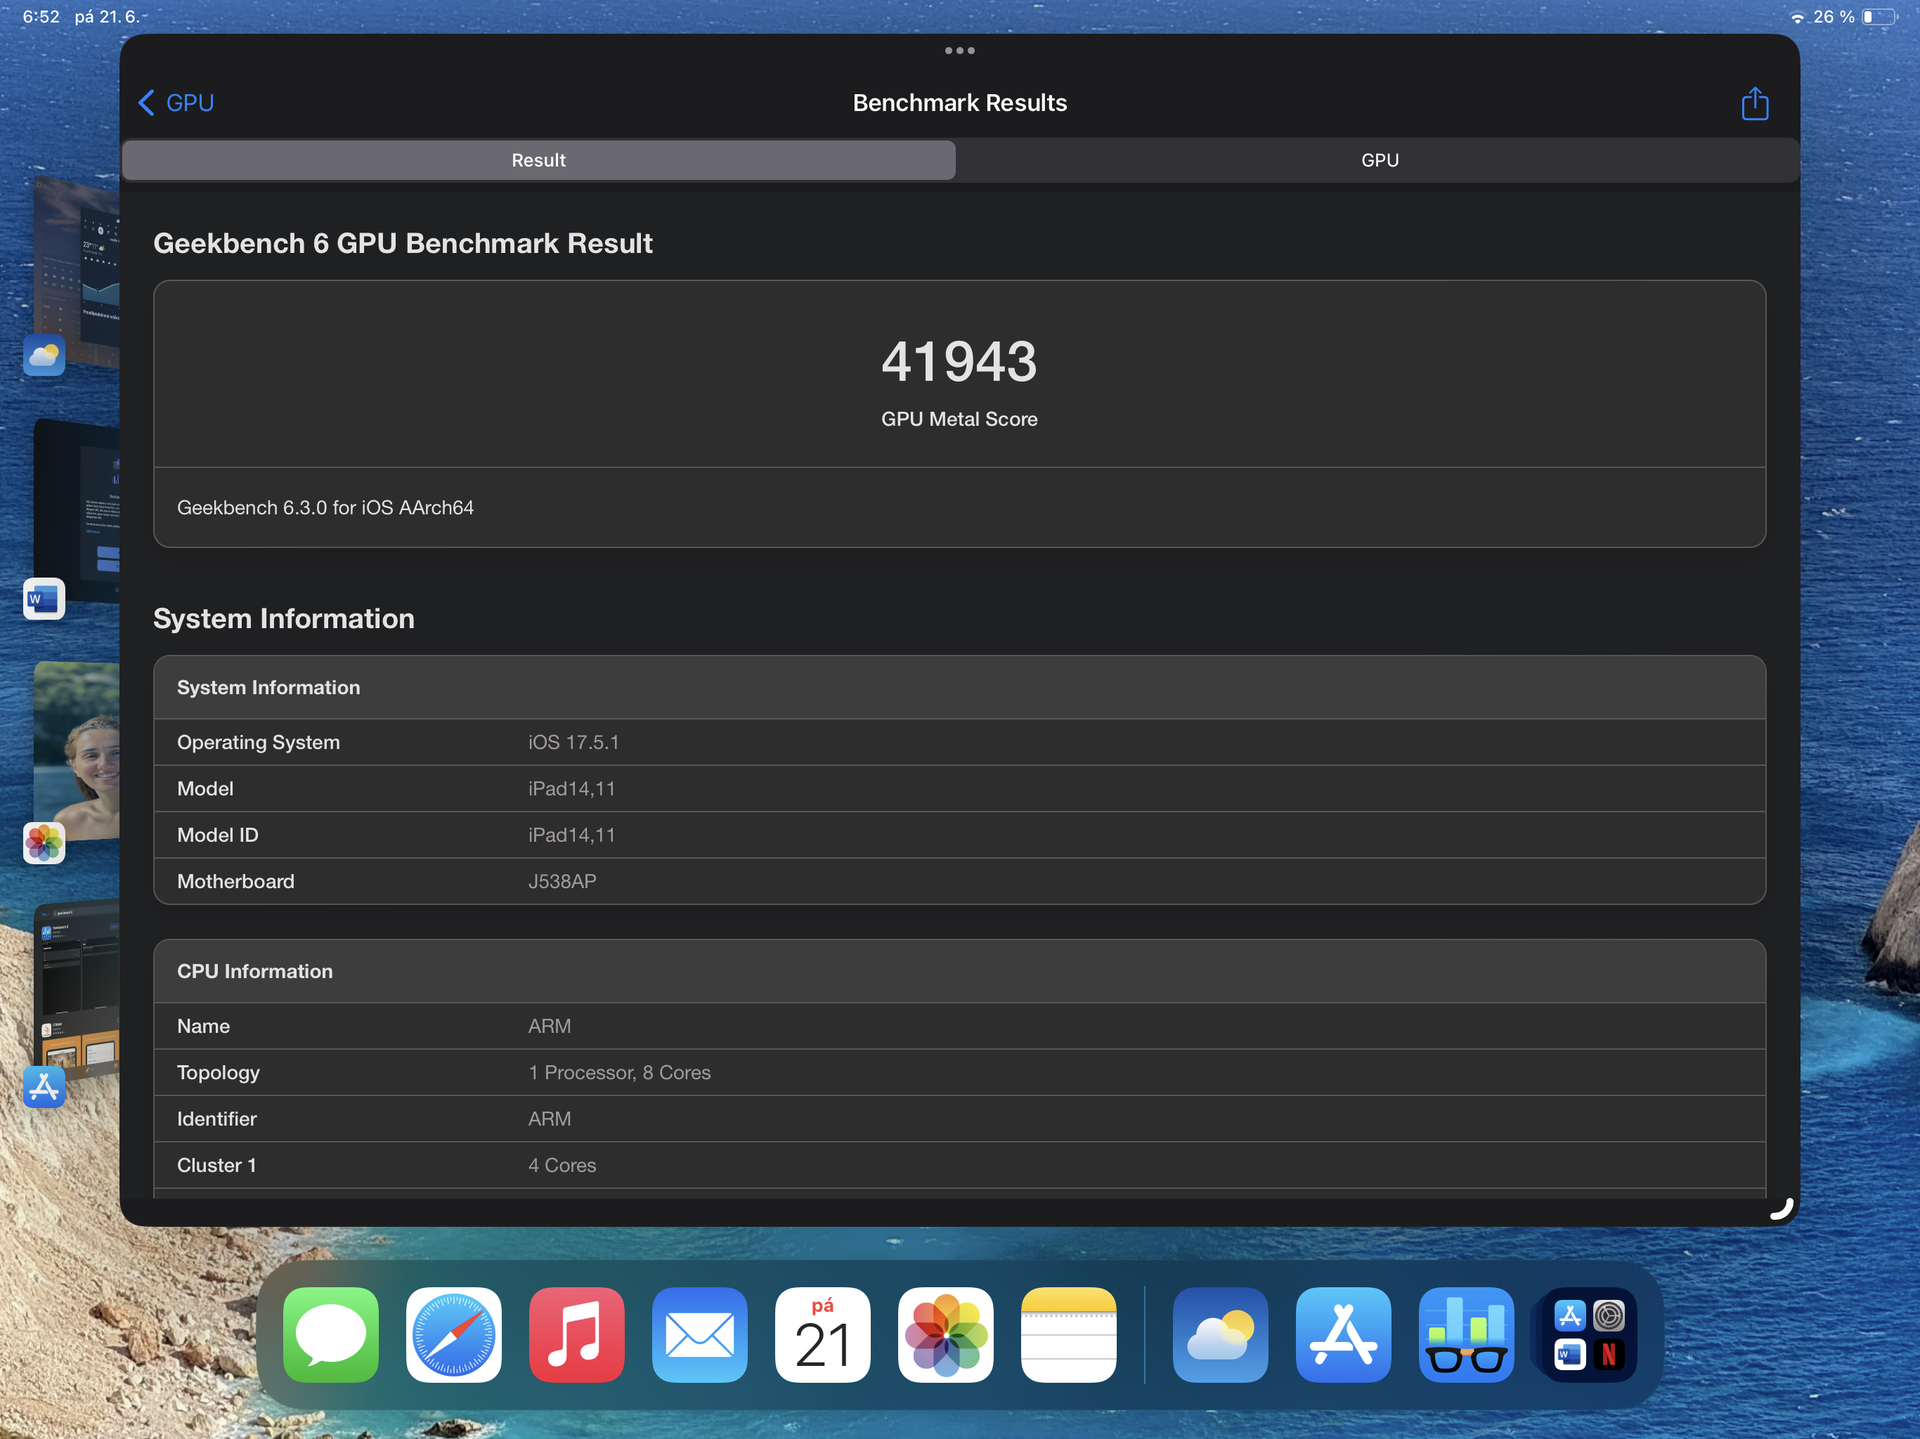Open Safari from the dock
The height and width of the screenshot is (1439, 1920).
453,1335
